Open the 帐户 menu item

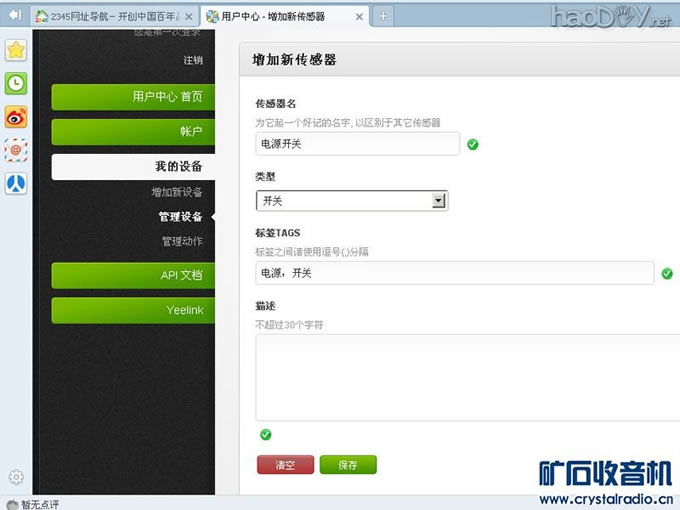[133, 131]
